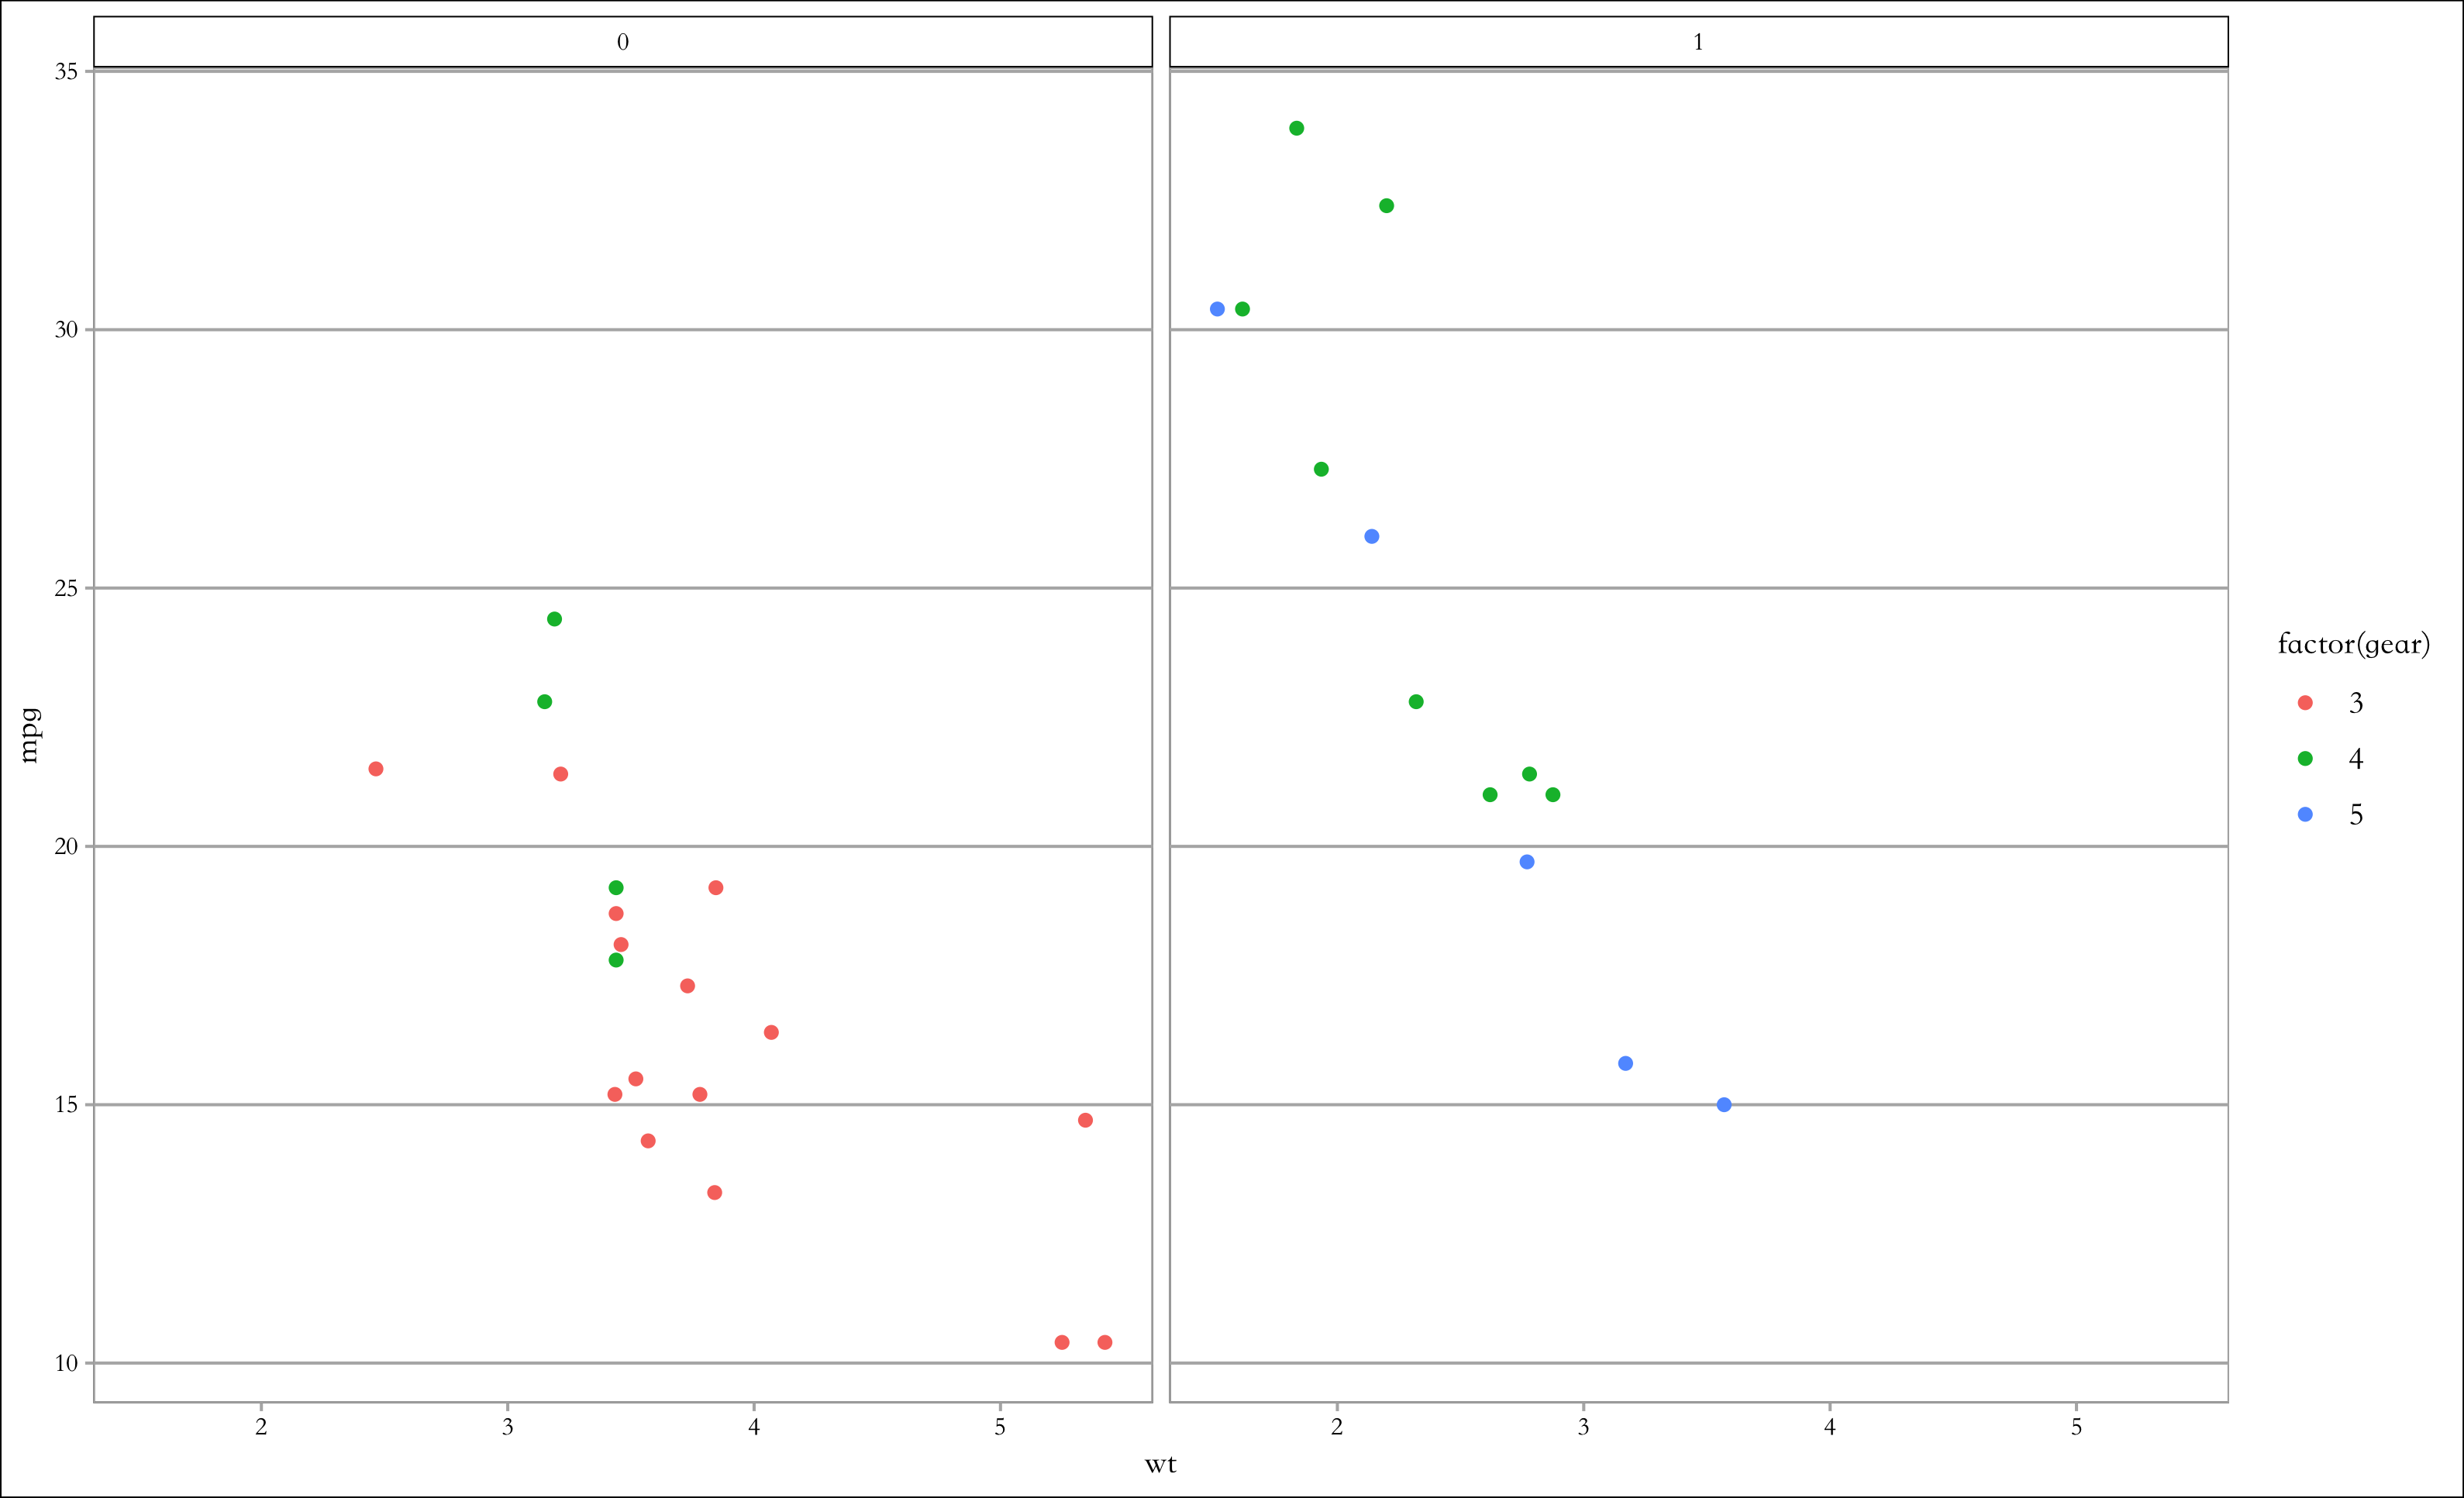Click x-axis tick 3 under panel 1
The width and height of the screenshot is (2464, 1498).
point(1583,1427)
